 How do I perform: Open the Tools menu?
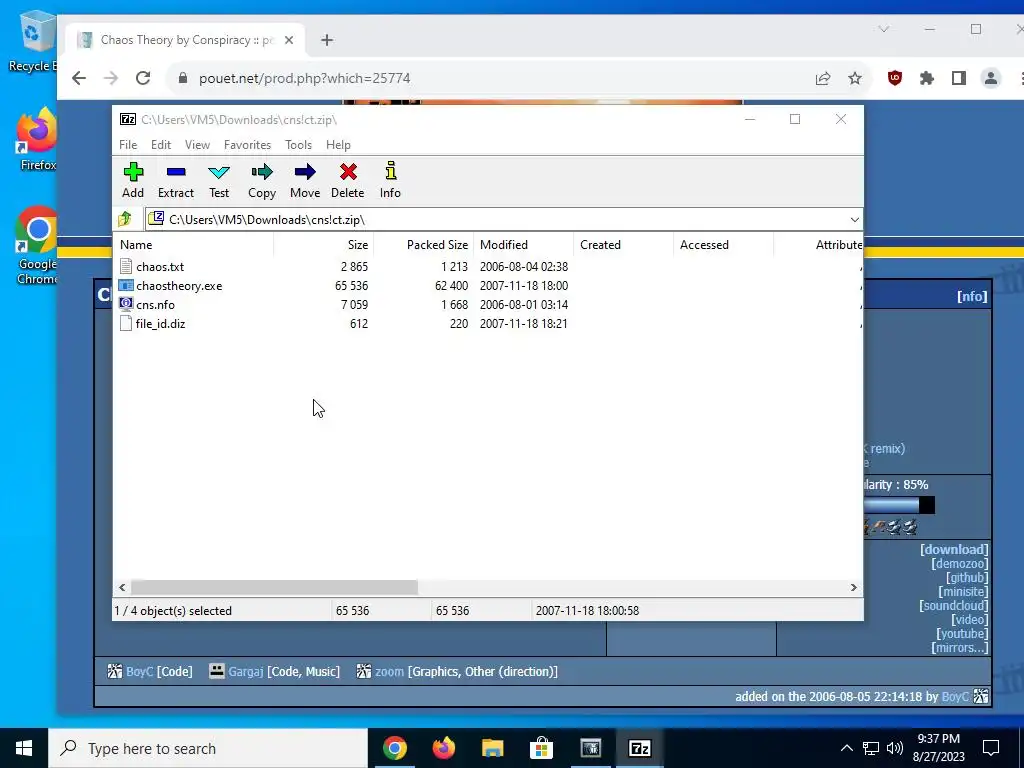[298, 145]
